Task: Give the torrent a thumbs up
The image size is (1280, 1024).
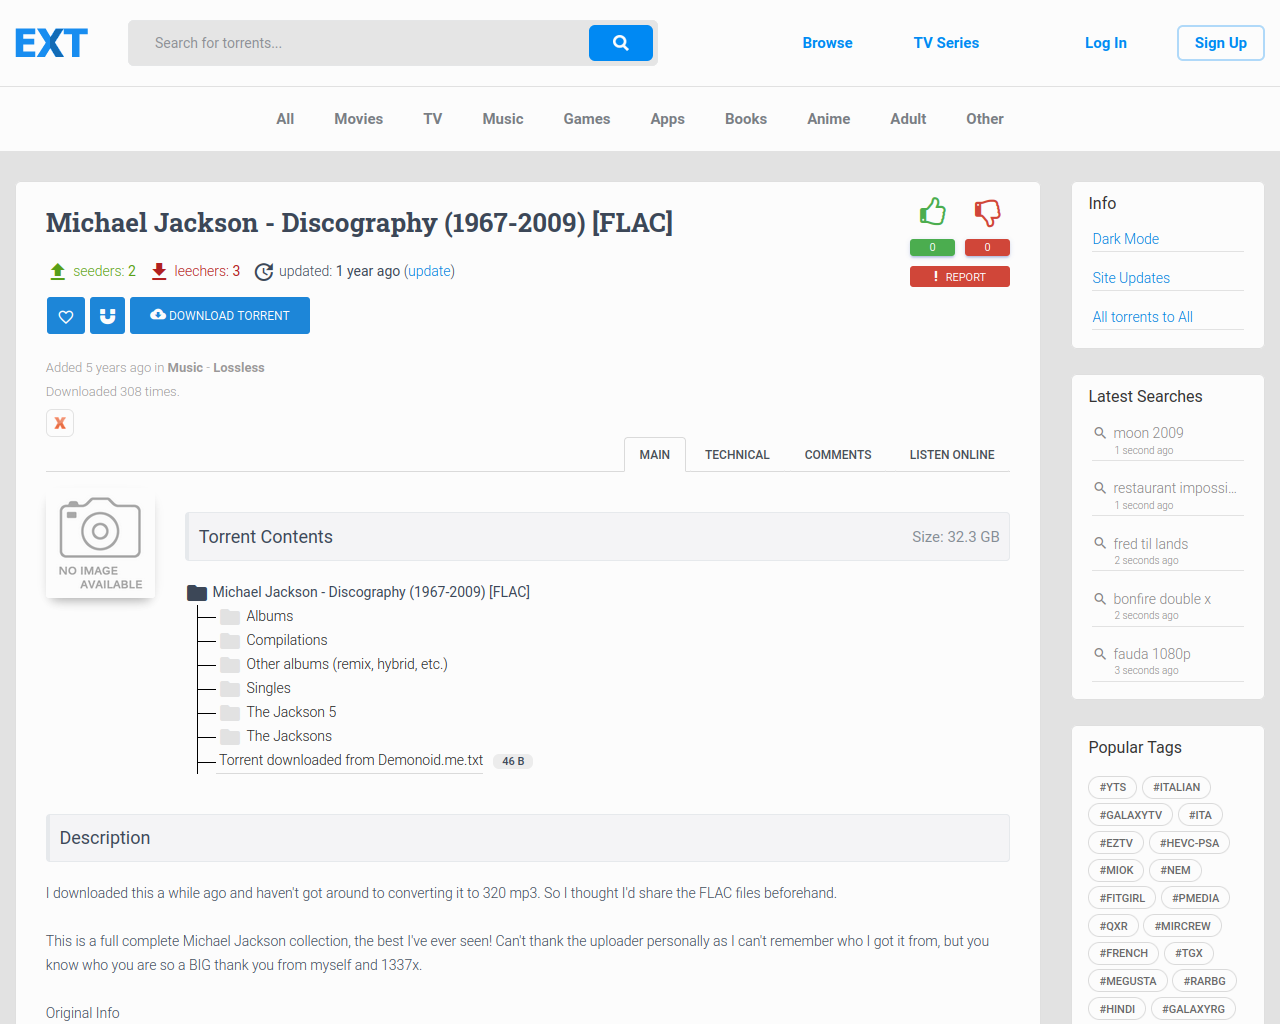Action: coord(932,212)
